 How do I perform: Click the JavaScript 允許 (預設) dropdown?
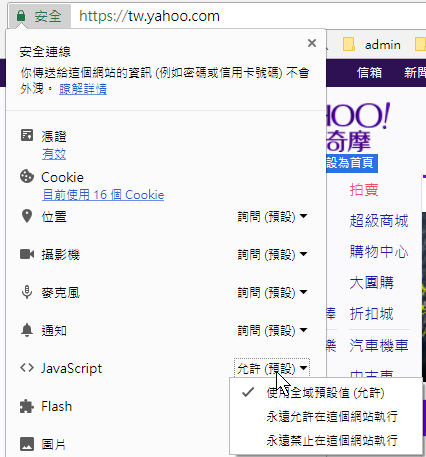point(272,368)
